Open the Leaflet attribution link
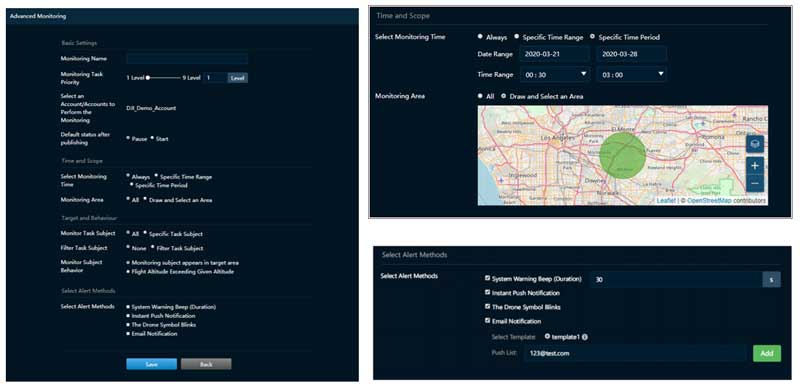 (666, 201)
